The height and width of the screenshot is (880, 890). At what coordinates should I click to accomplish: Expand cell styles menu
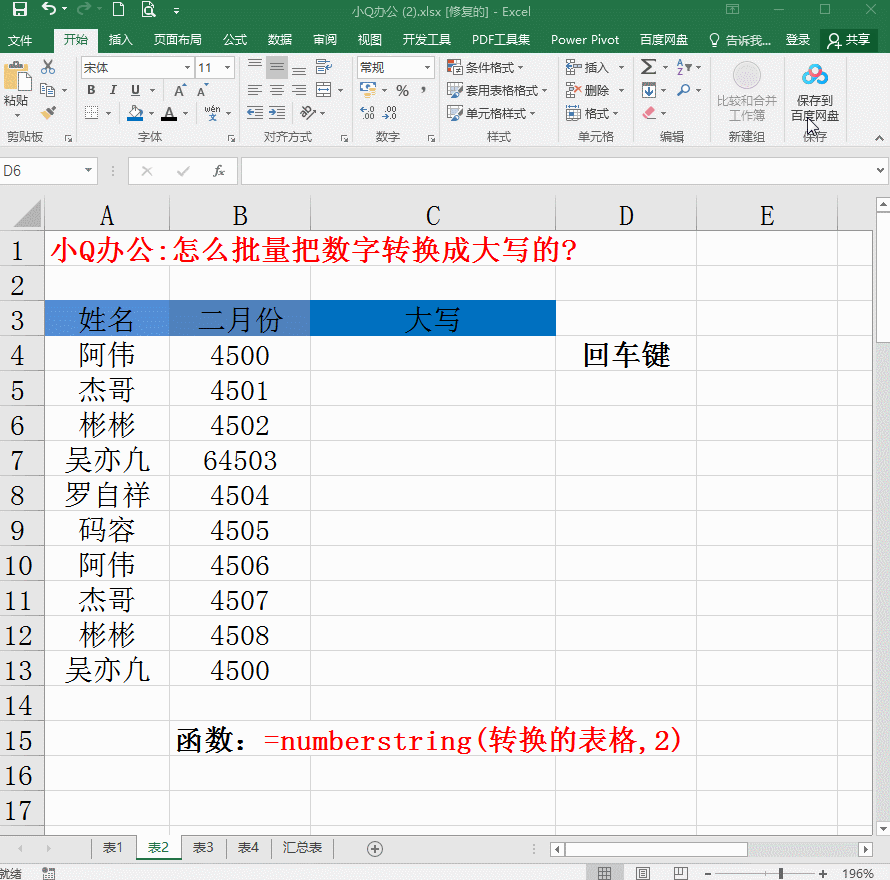491,113
